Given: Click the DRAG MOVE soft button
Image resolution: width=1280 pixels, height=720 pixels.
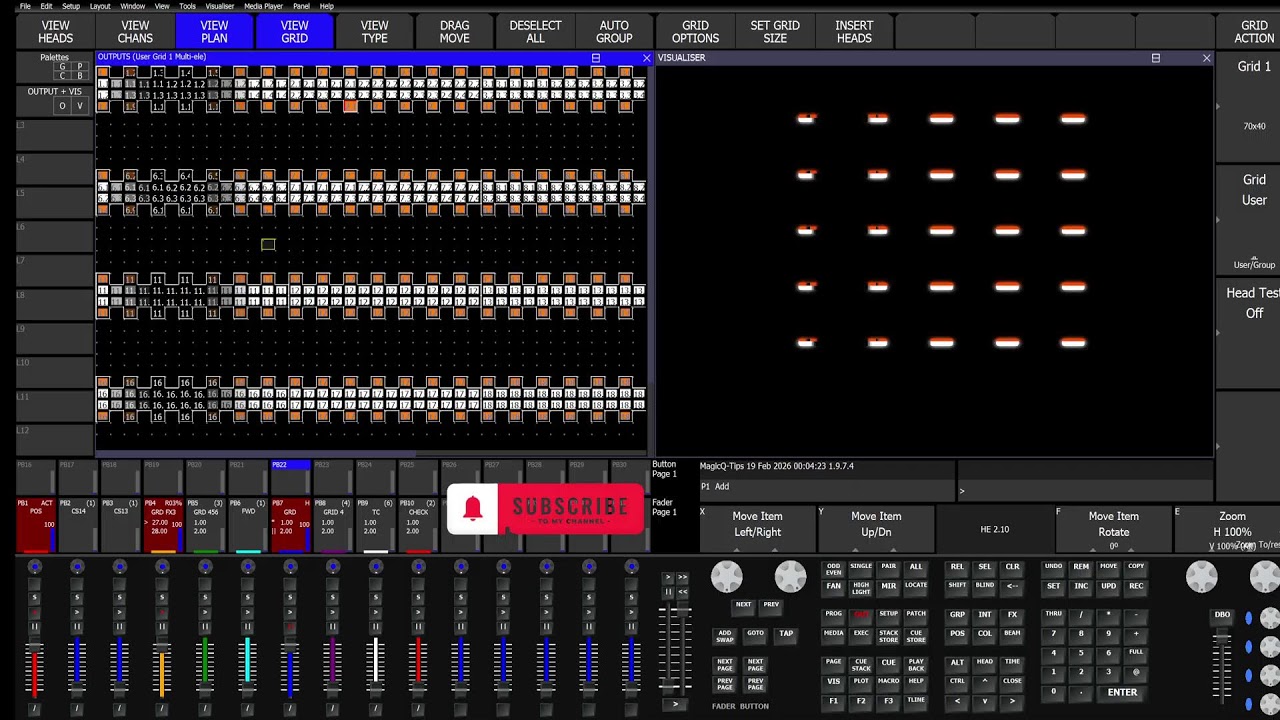Looking at the screenshot, I should pos(454,32).
